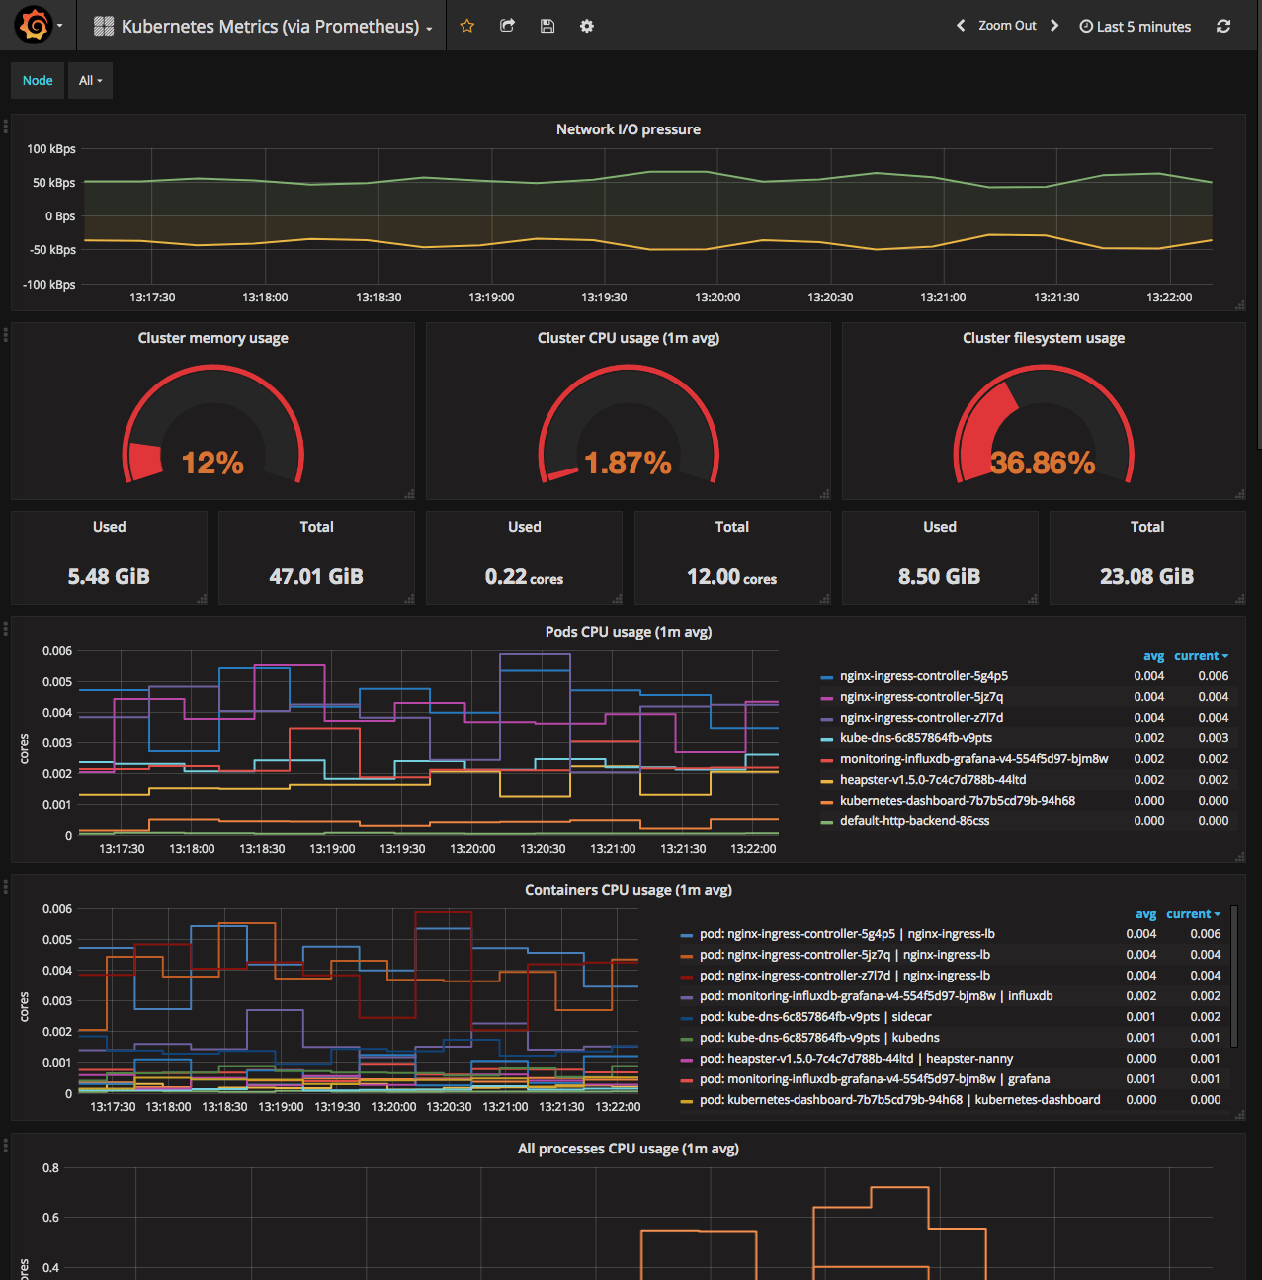
Task: Open the Node variable All dropdown
Action: 90,81
